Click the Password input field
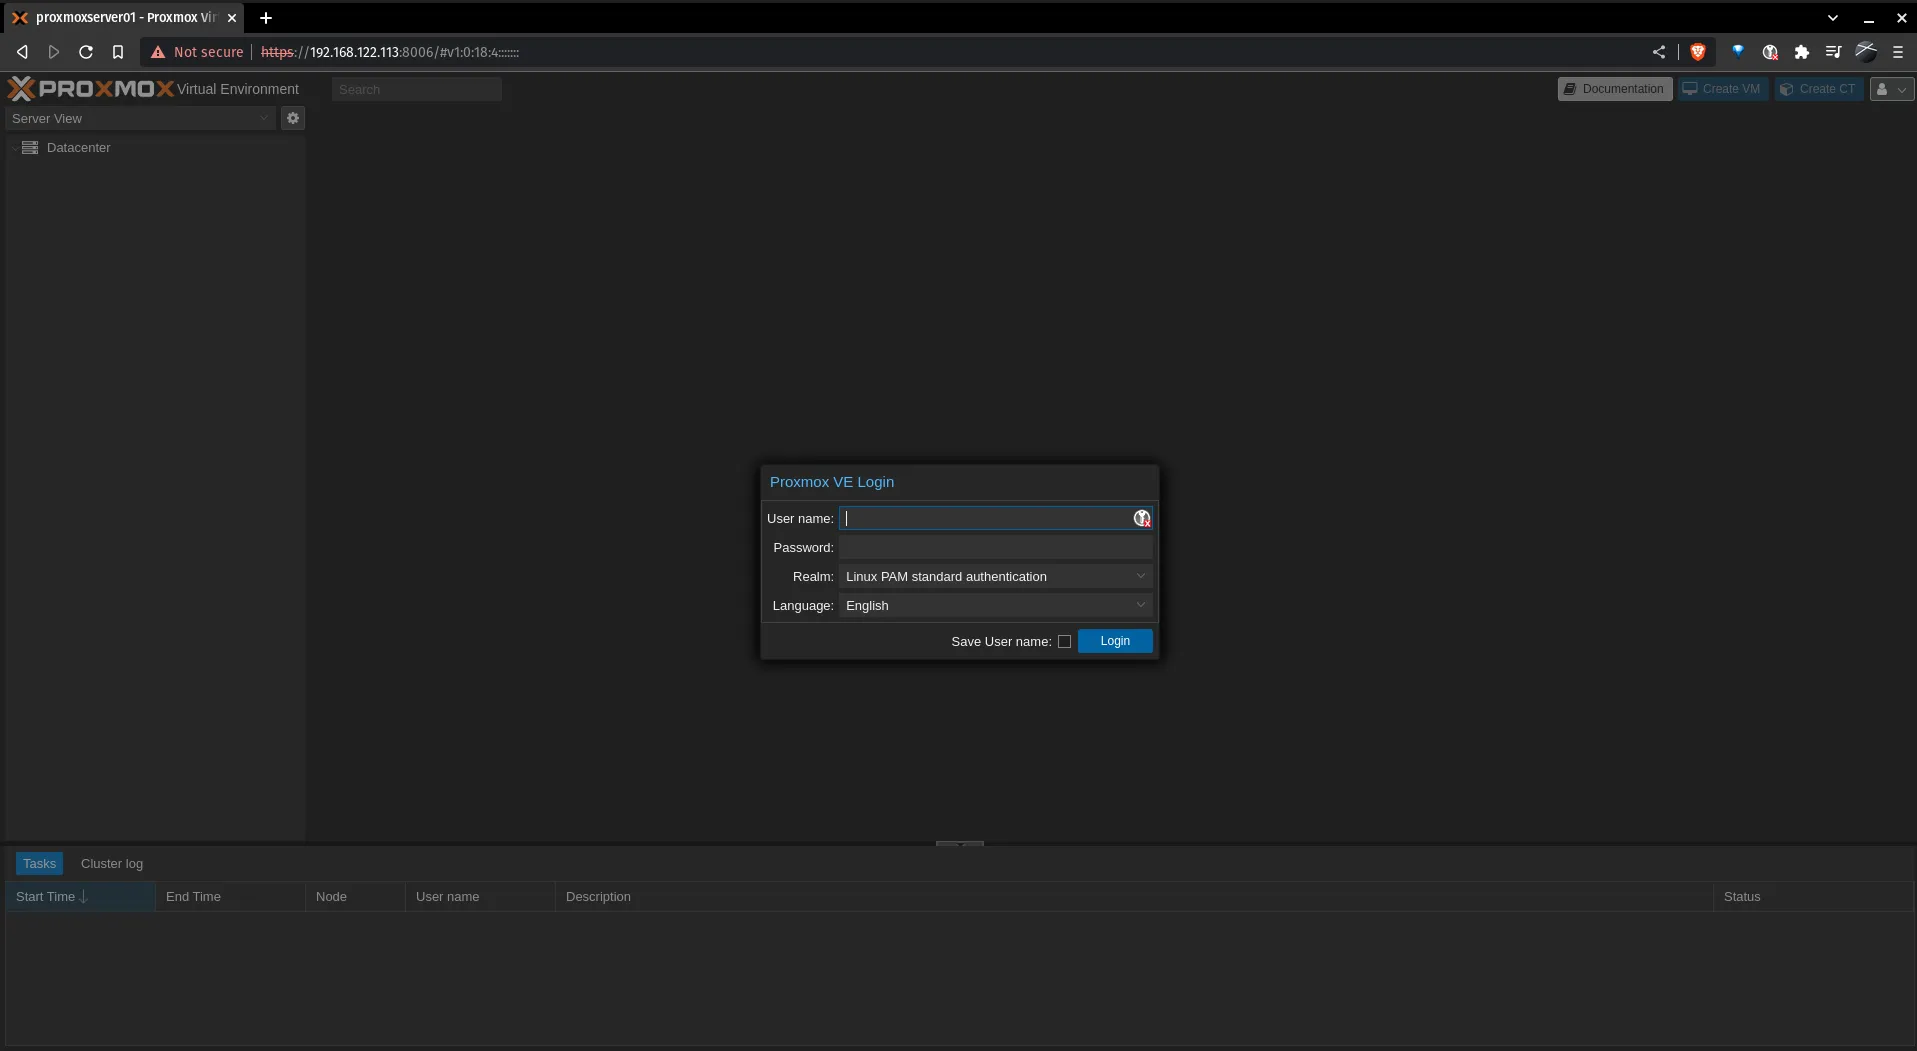Screen dimensions: 1917x1051 [x=995, y=548]
